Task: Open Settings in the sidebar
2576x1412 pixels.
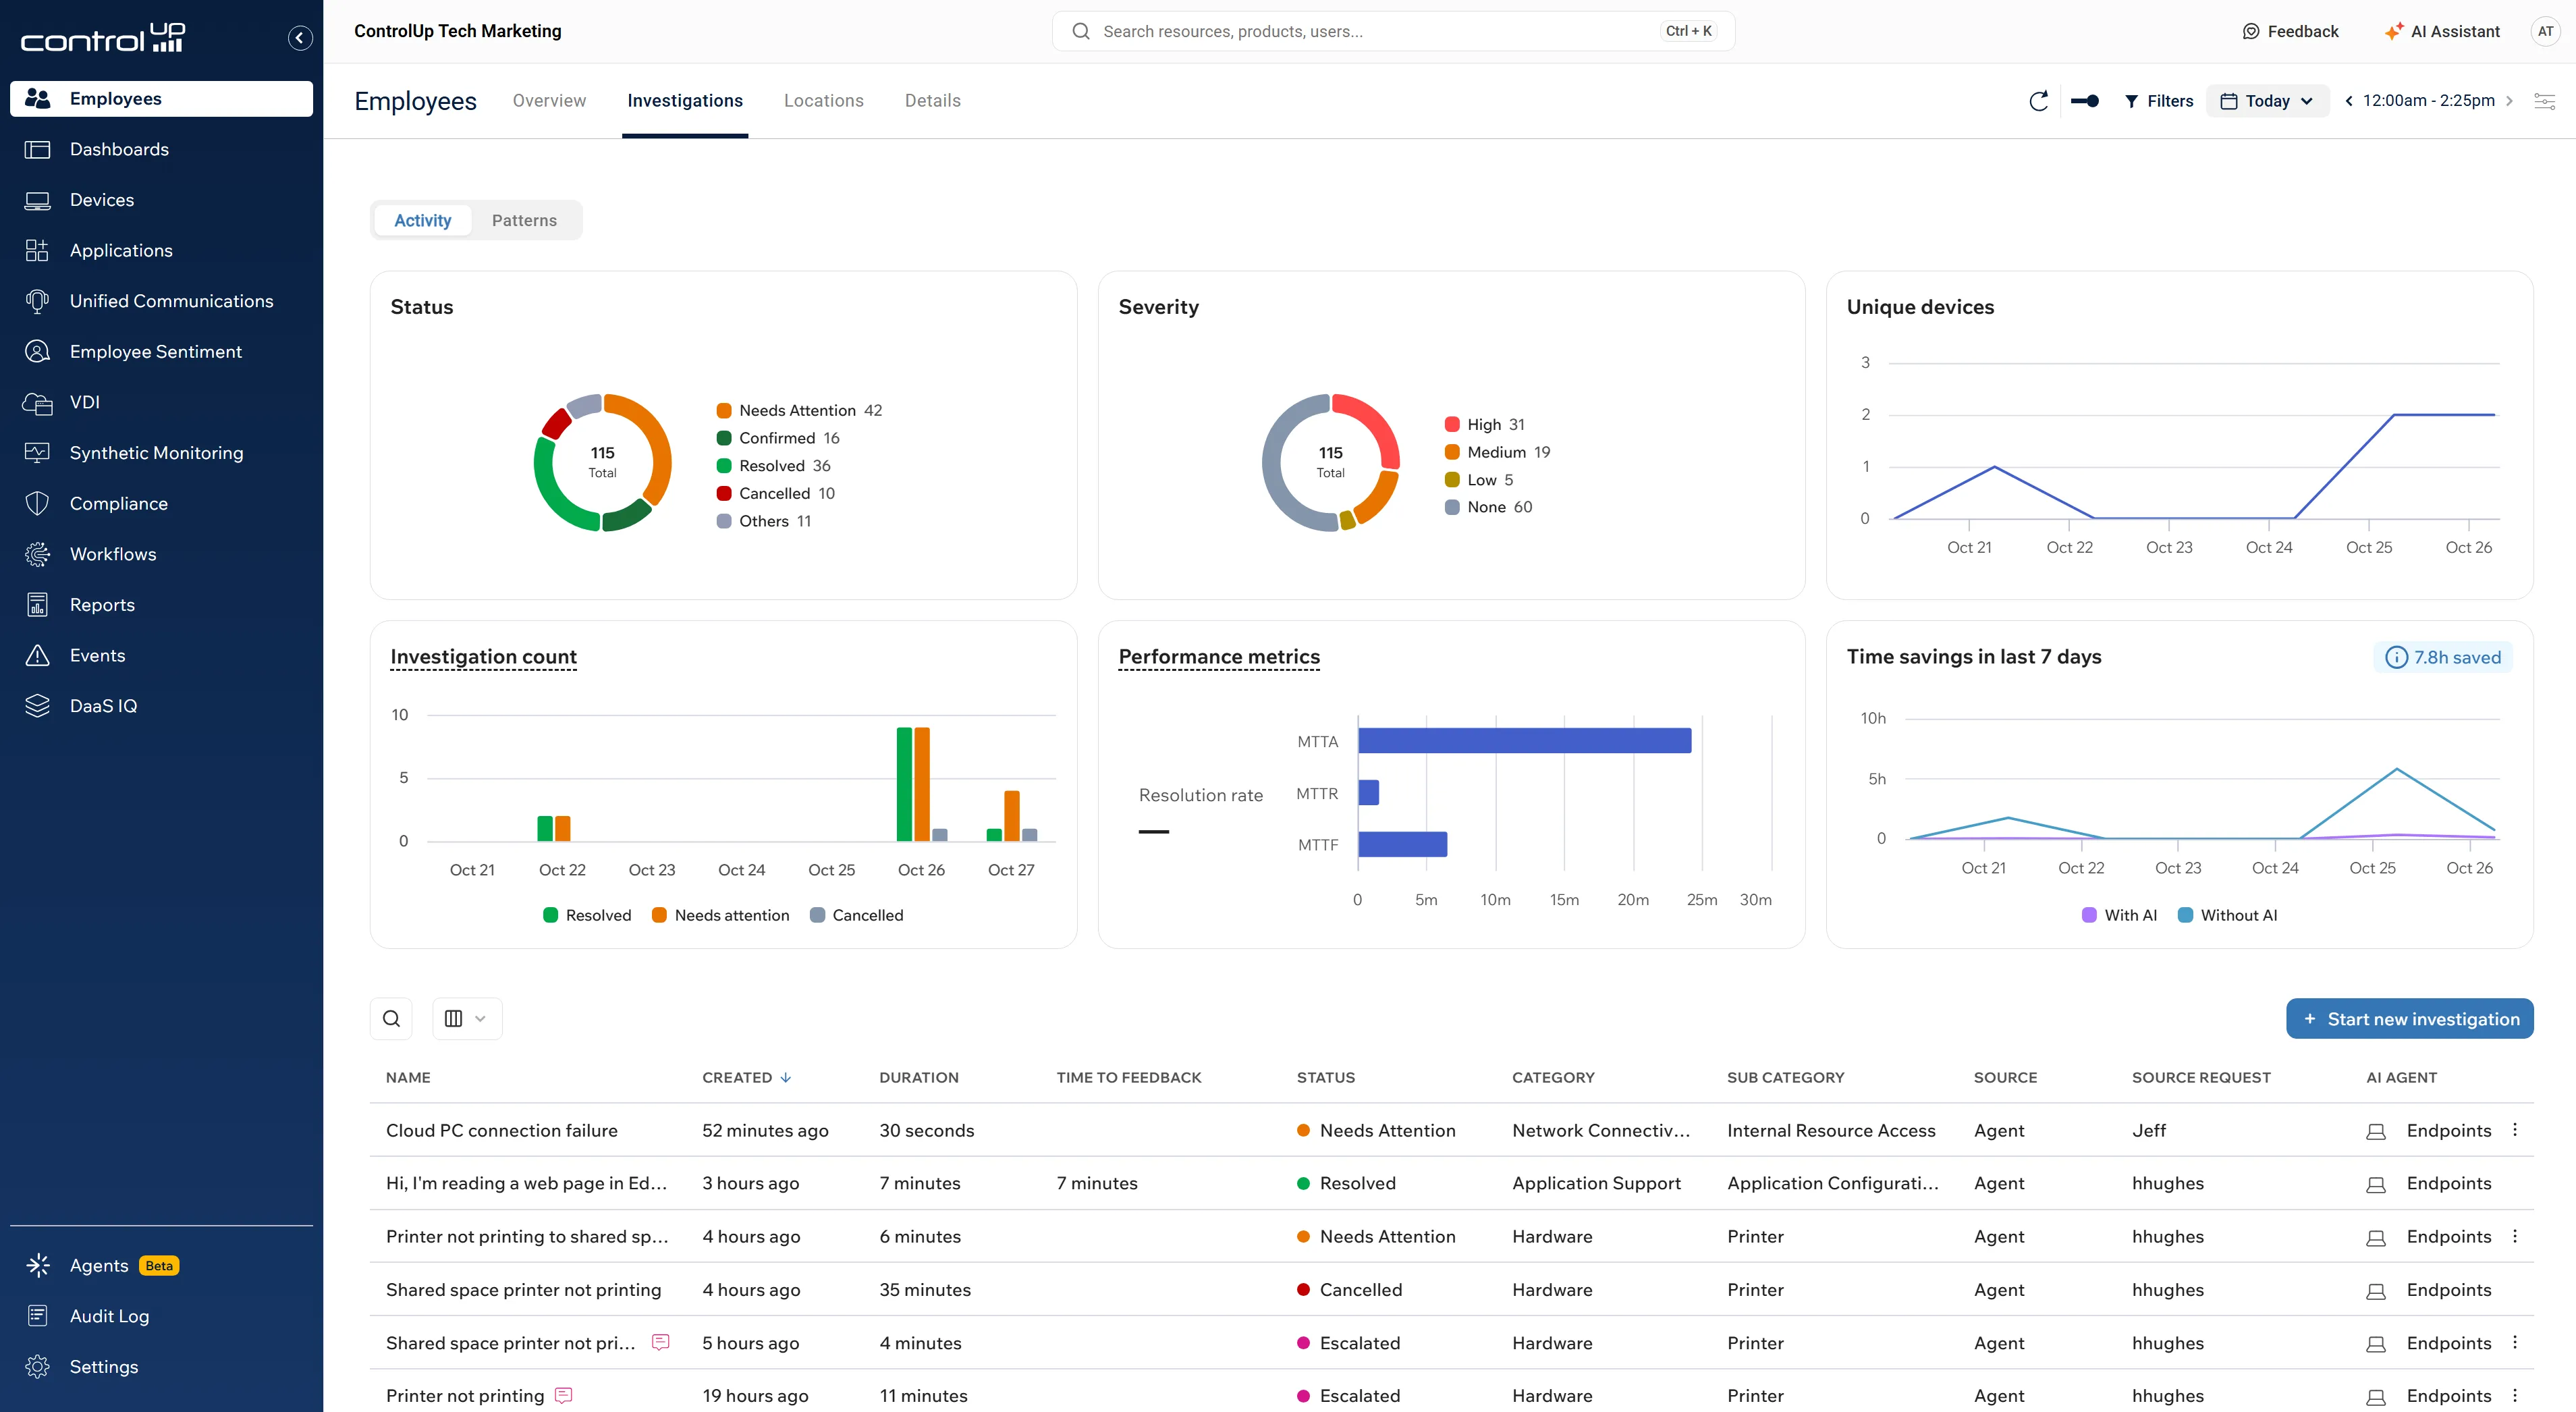Action: [x=161, y=1366]
